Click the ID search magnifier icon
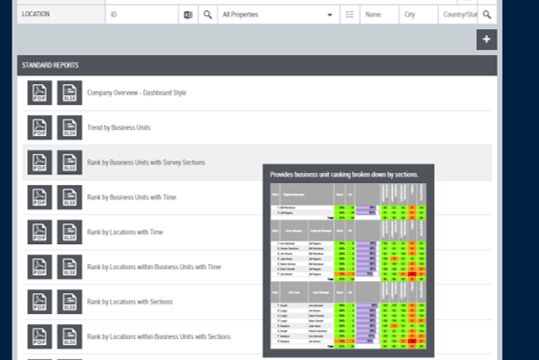 click(207, 14)
